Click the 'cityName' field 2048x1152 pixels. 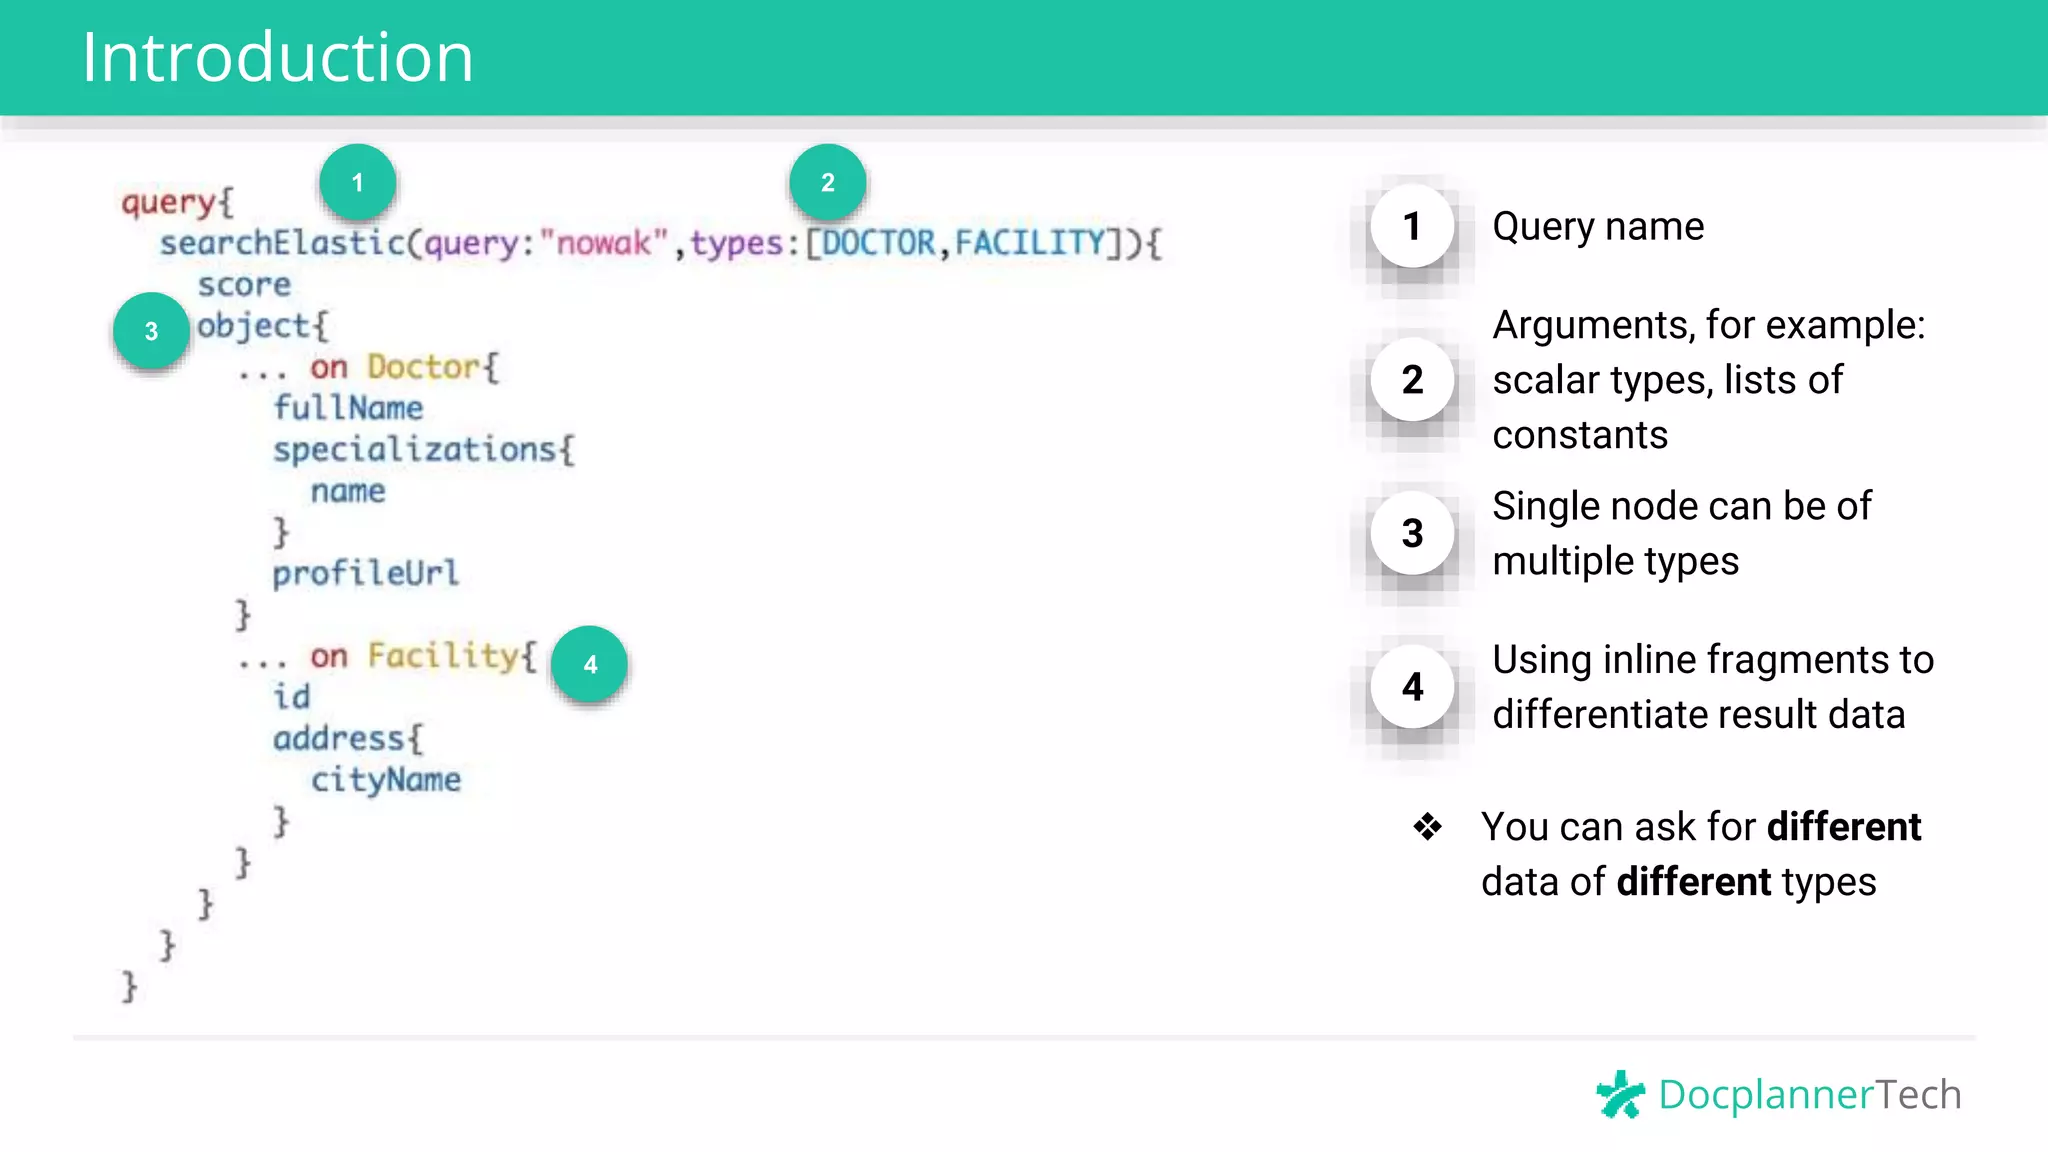tap(386, 780)
